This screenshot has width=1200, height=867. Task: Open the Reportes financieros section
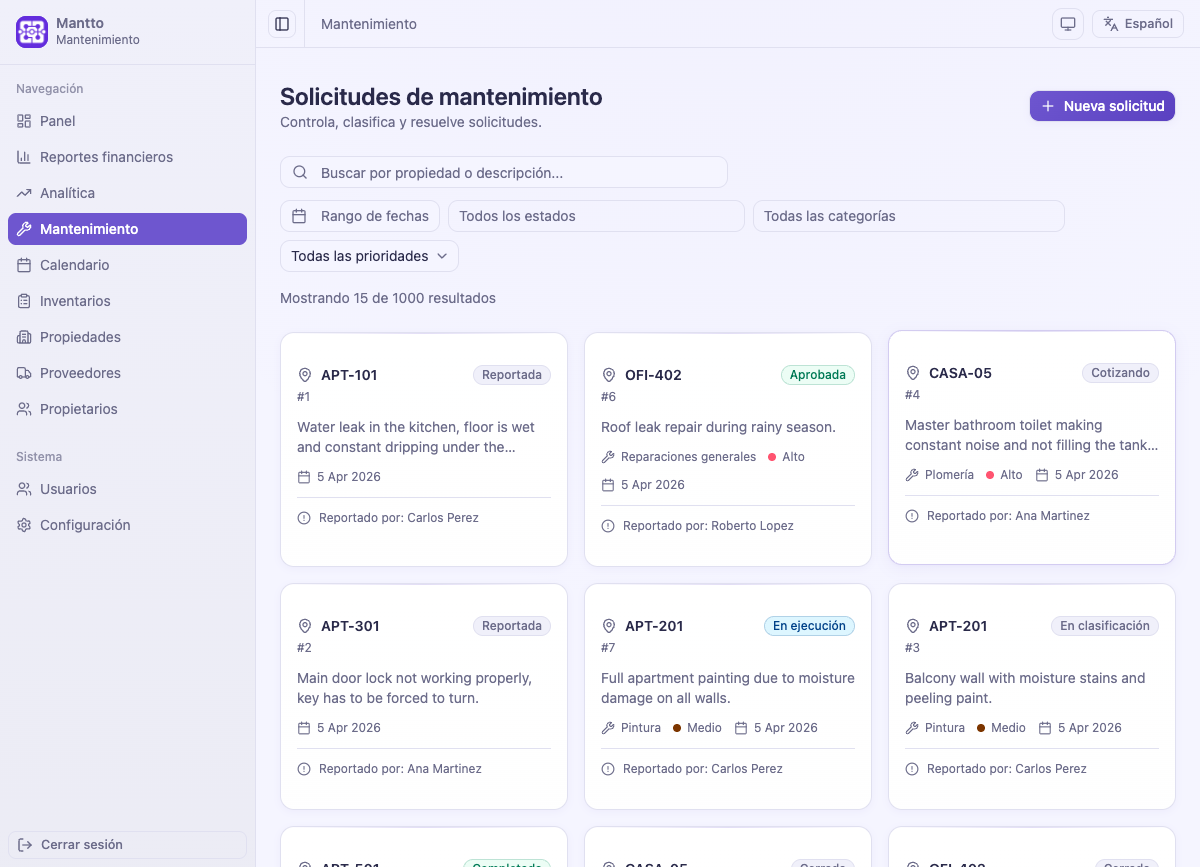(106, 157)
